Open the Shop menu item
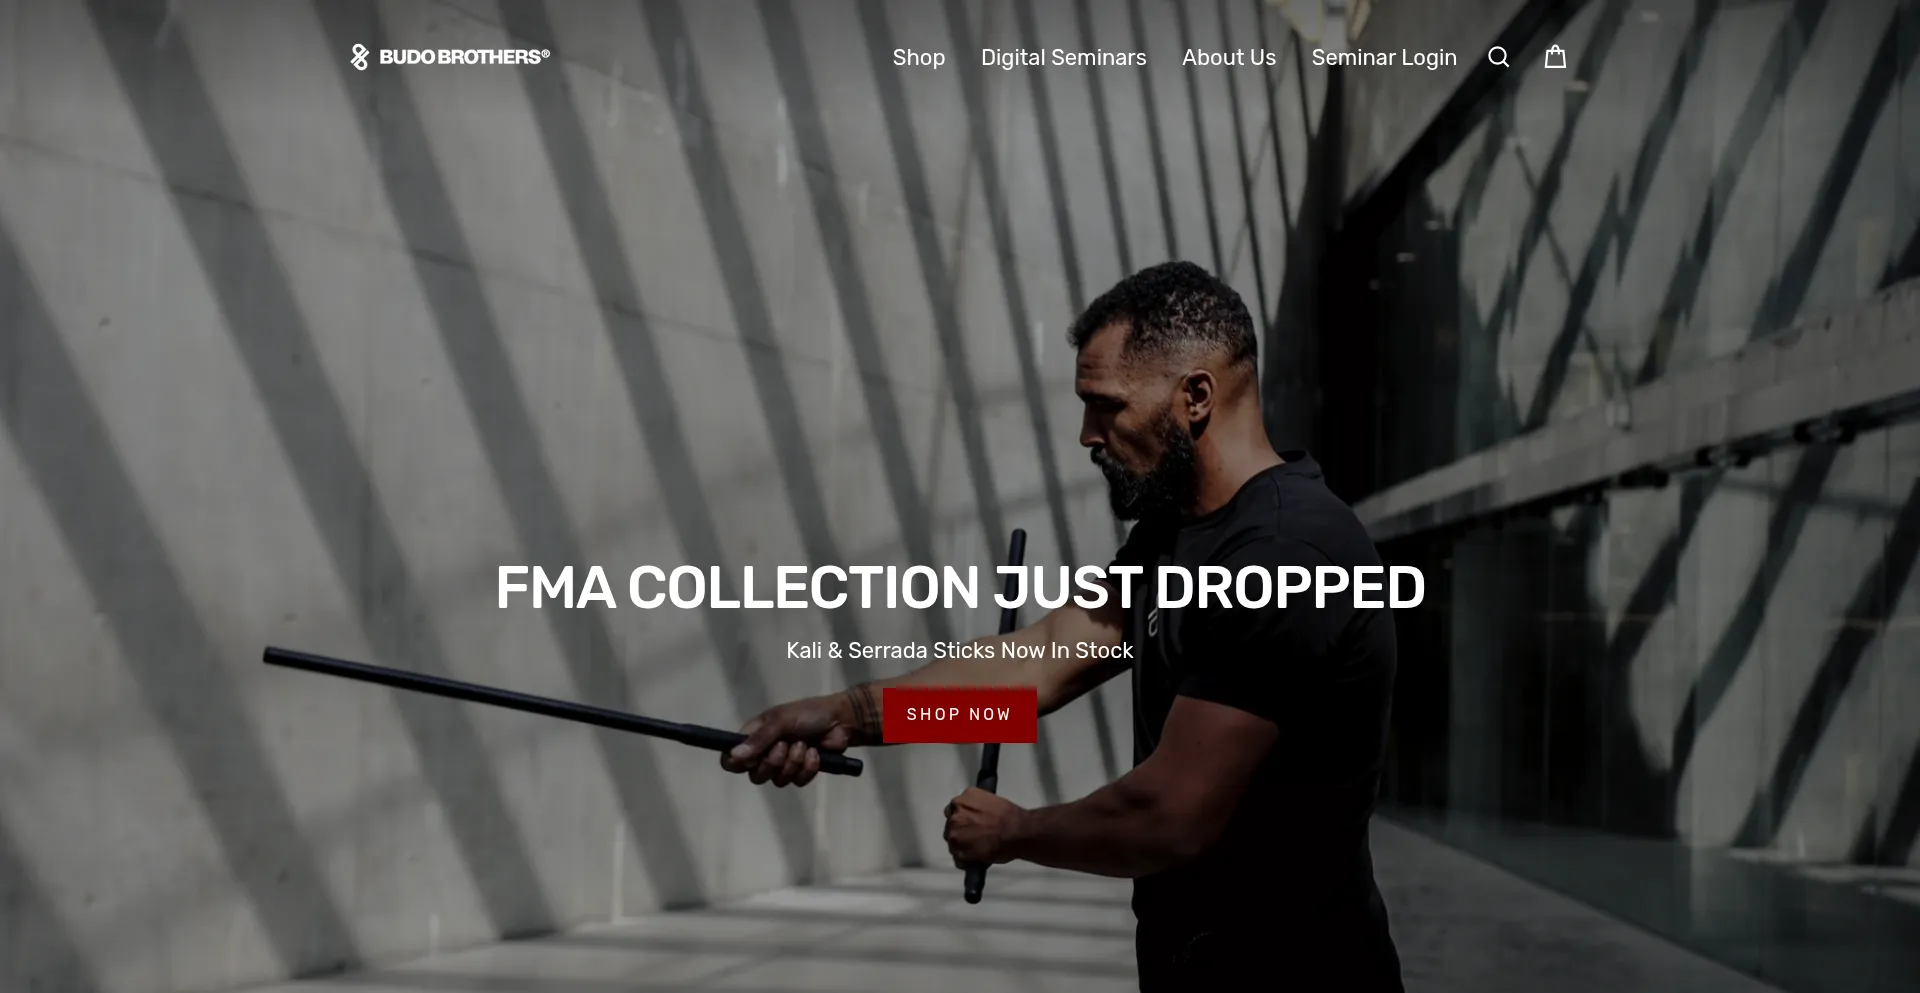 click(x=919, y=58)
